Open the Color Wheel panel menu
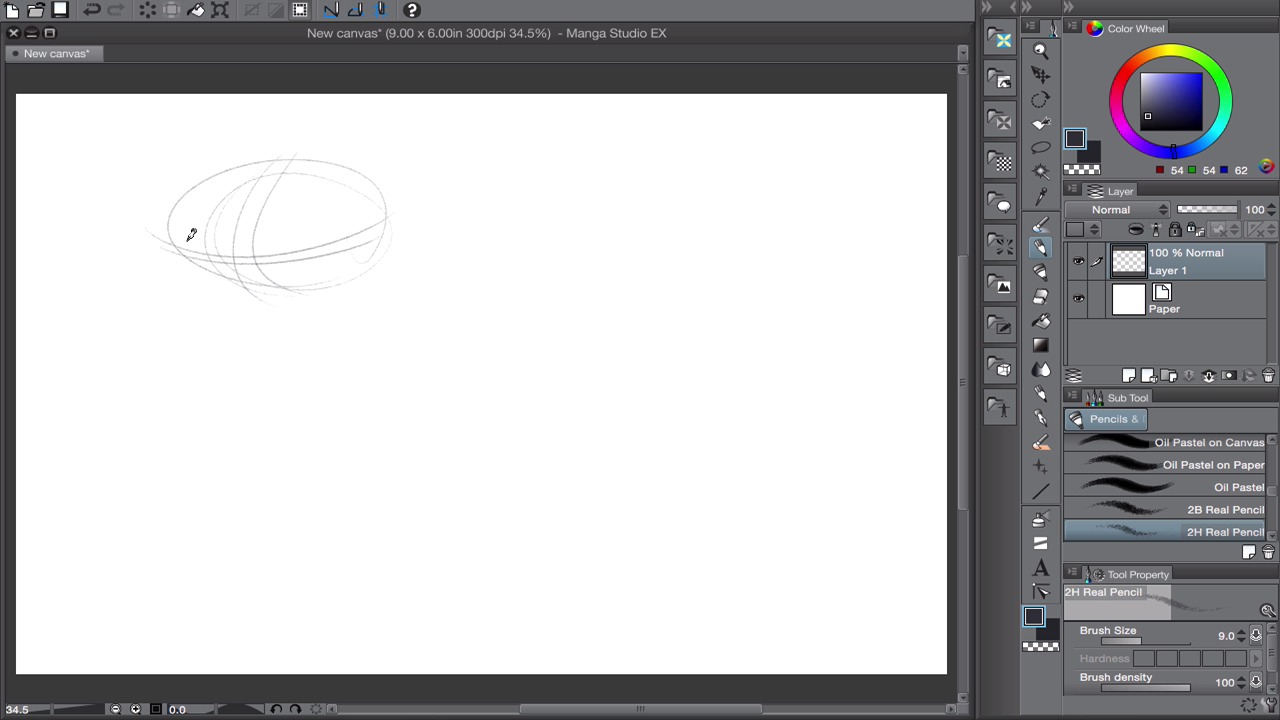The width and height of the screenshot is (1280, 720). (1072, 28)
